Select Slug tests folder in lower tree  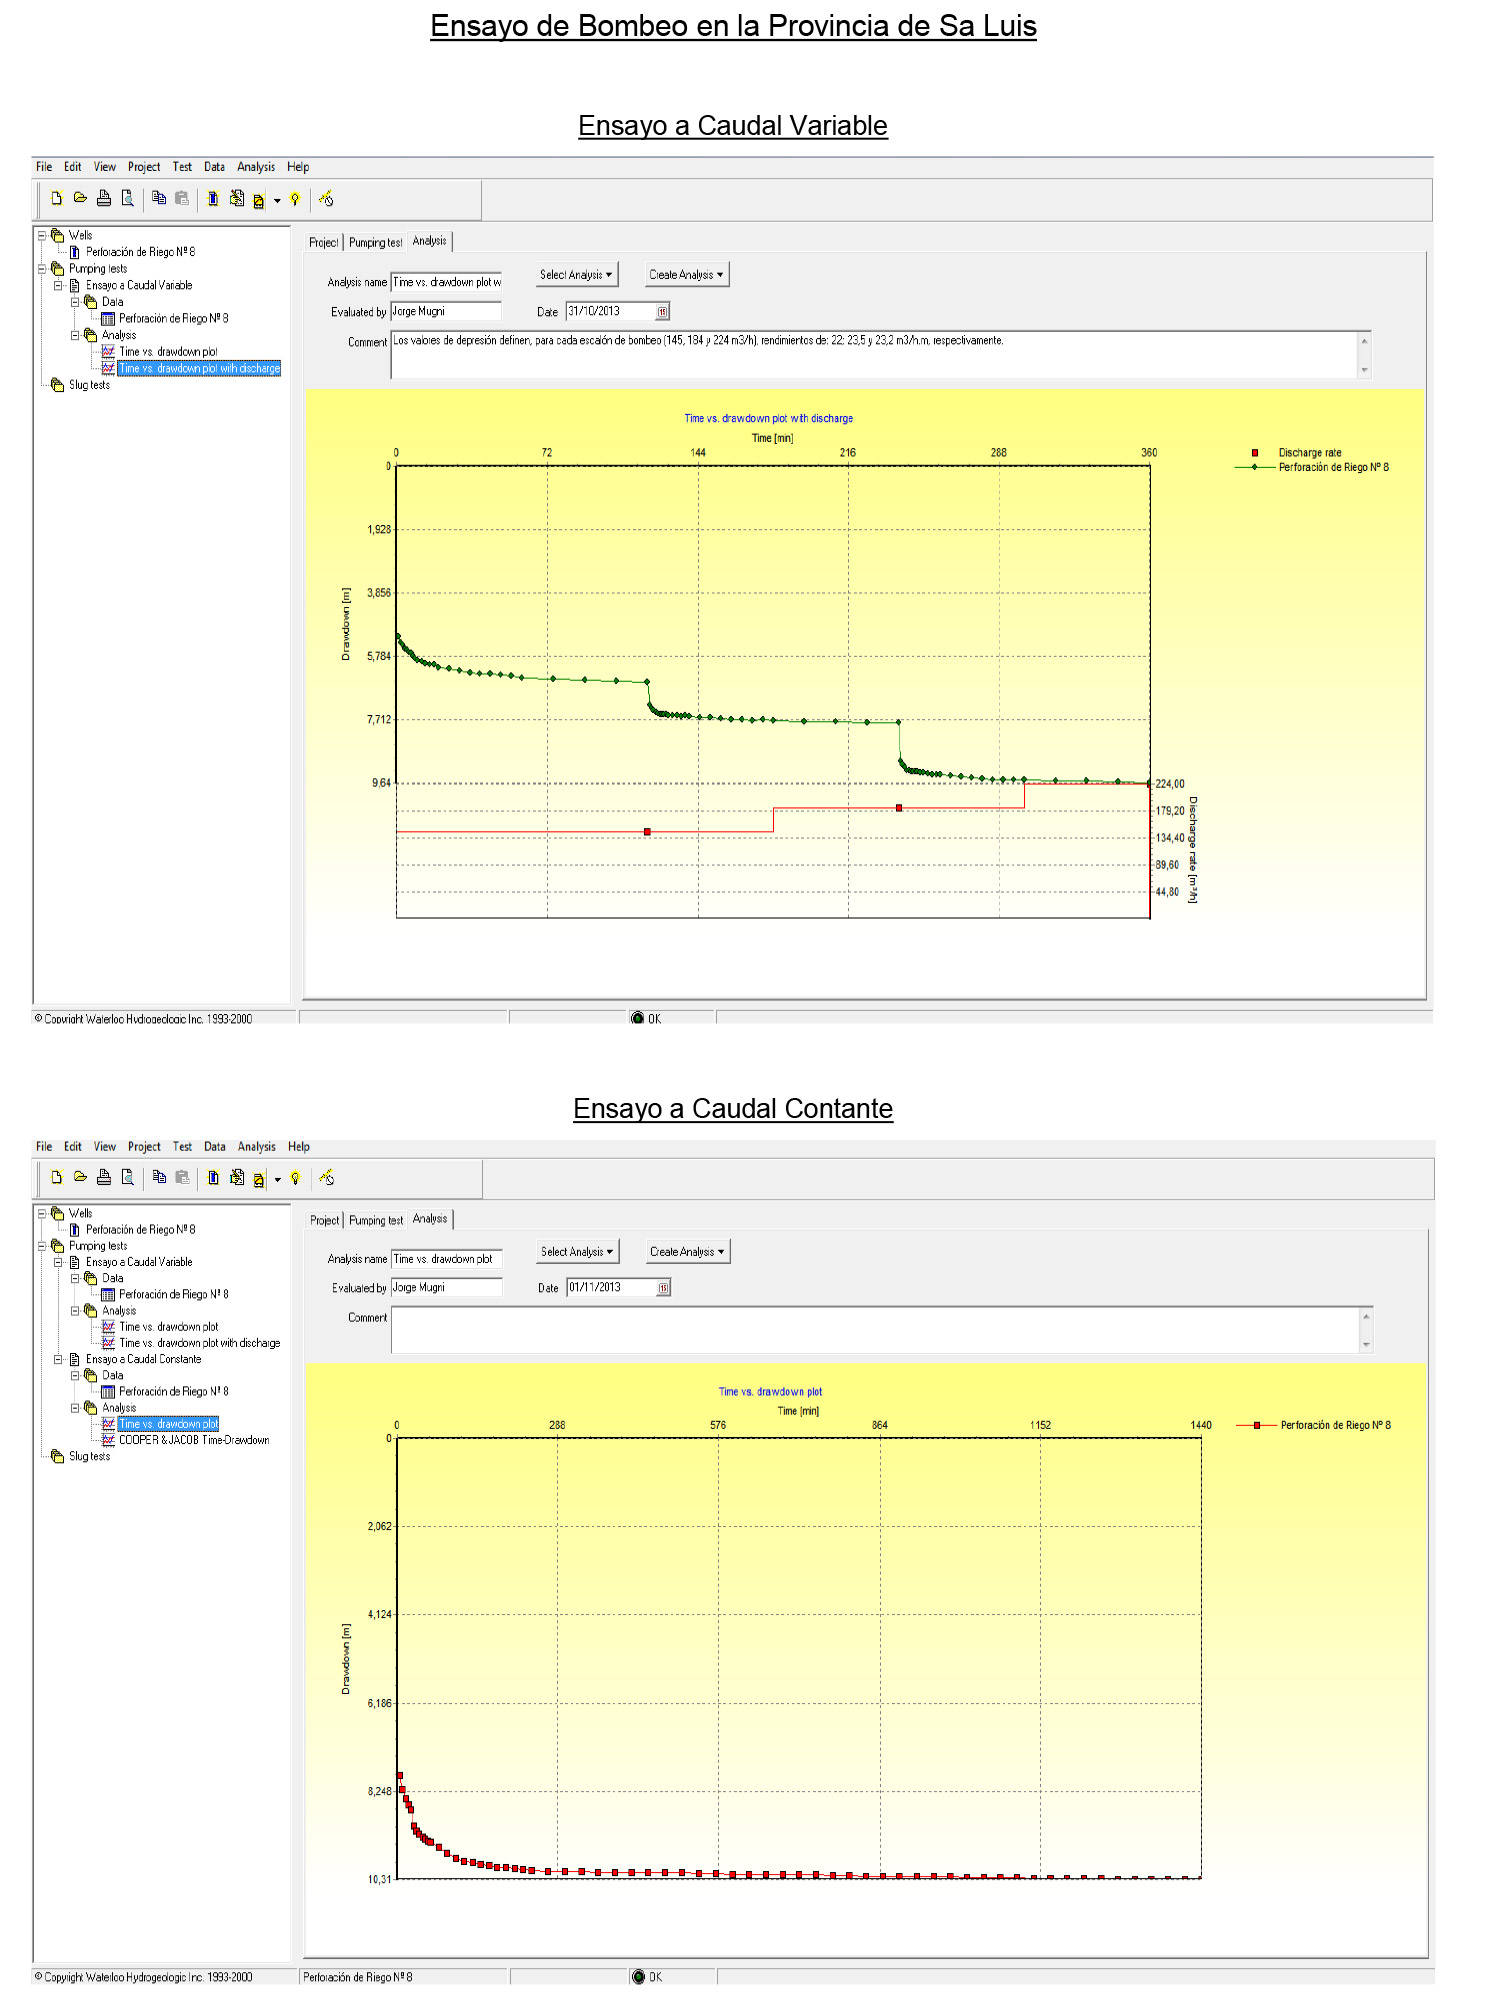click(x=89, y=1457)
